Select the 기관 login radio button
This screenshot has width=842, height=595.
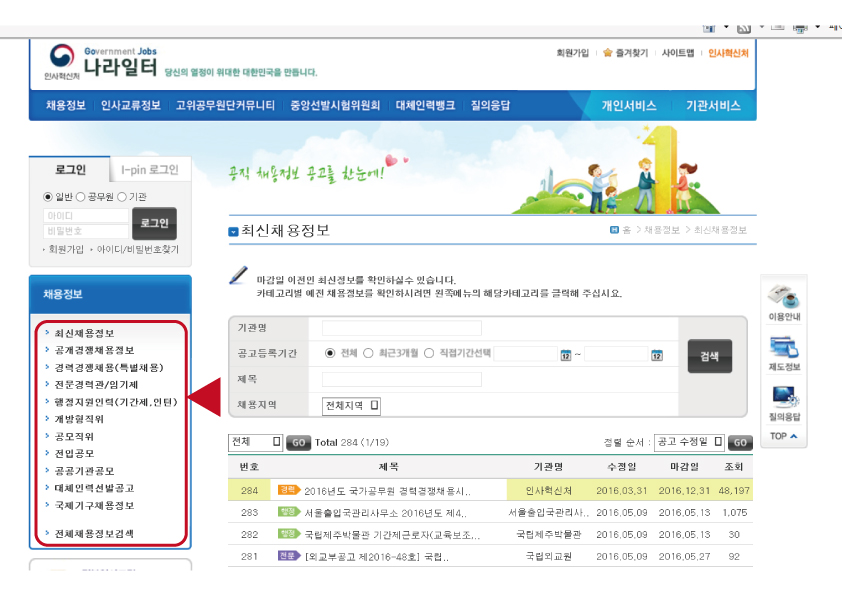click(x=122, y=197)
